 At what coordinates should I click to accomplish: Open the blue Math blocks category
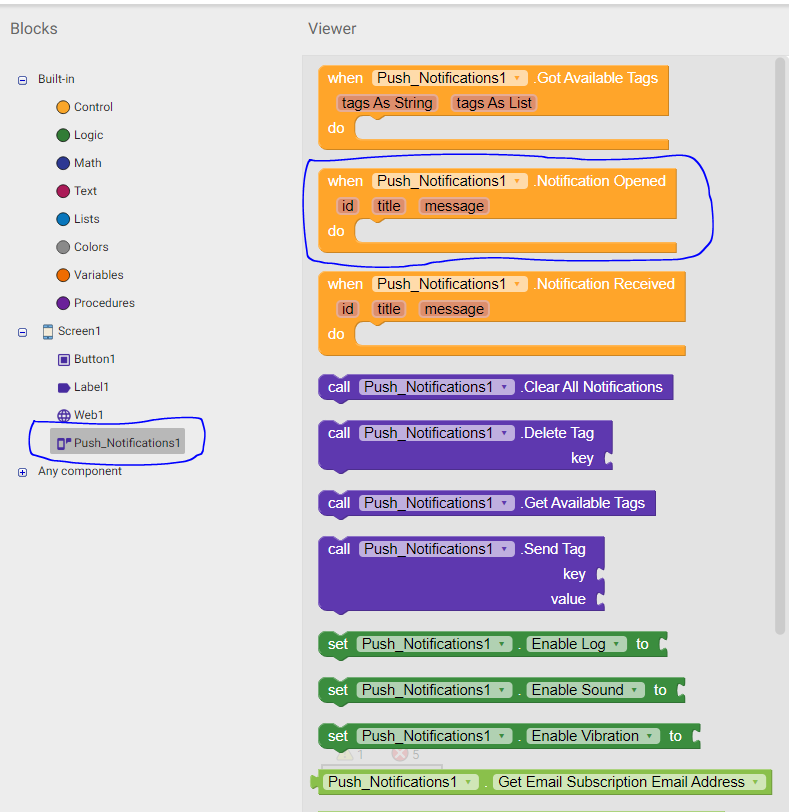point(64,163)
